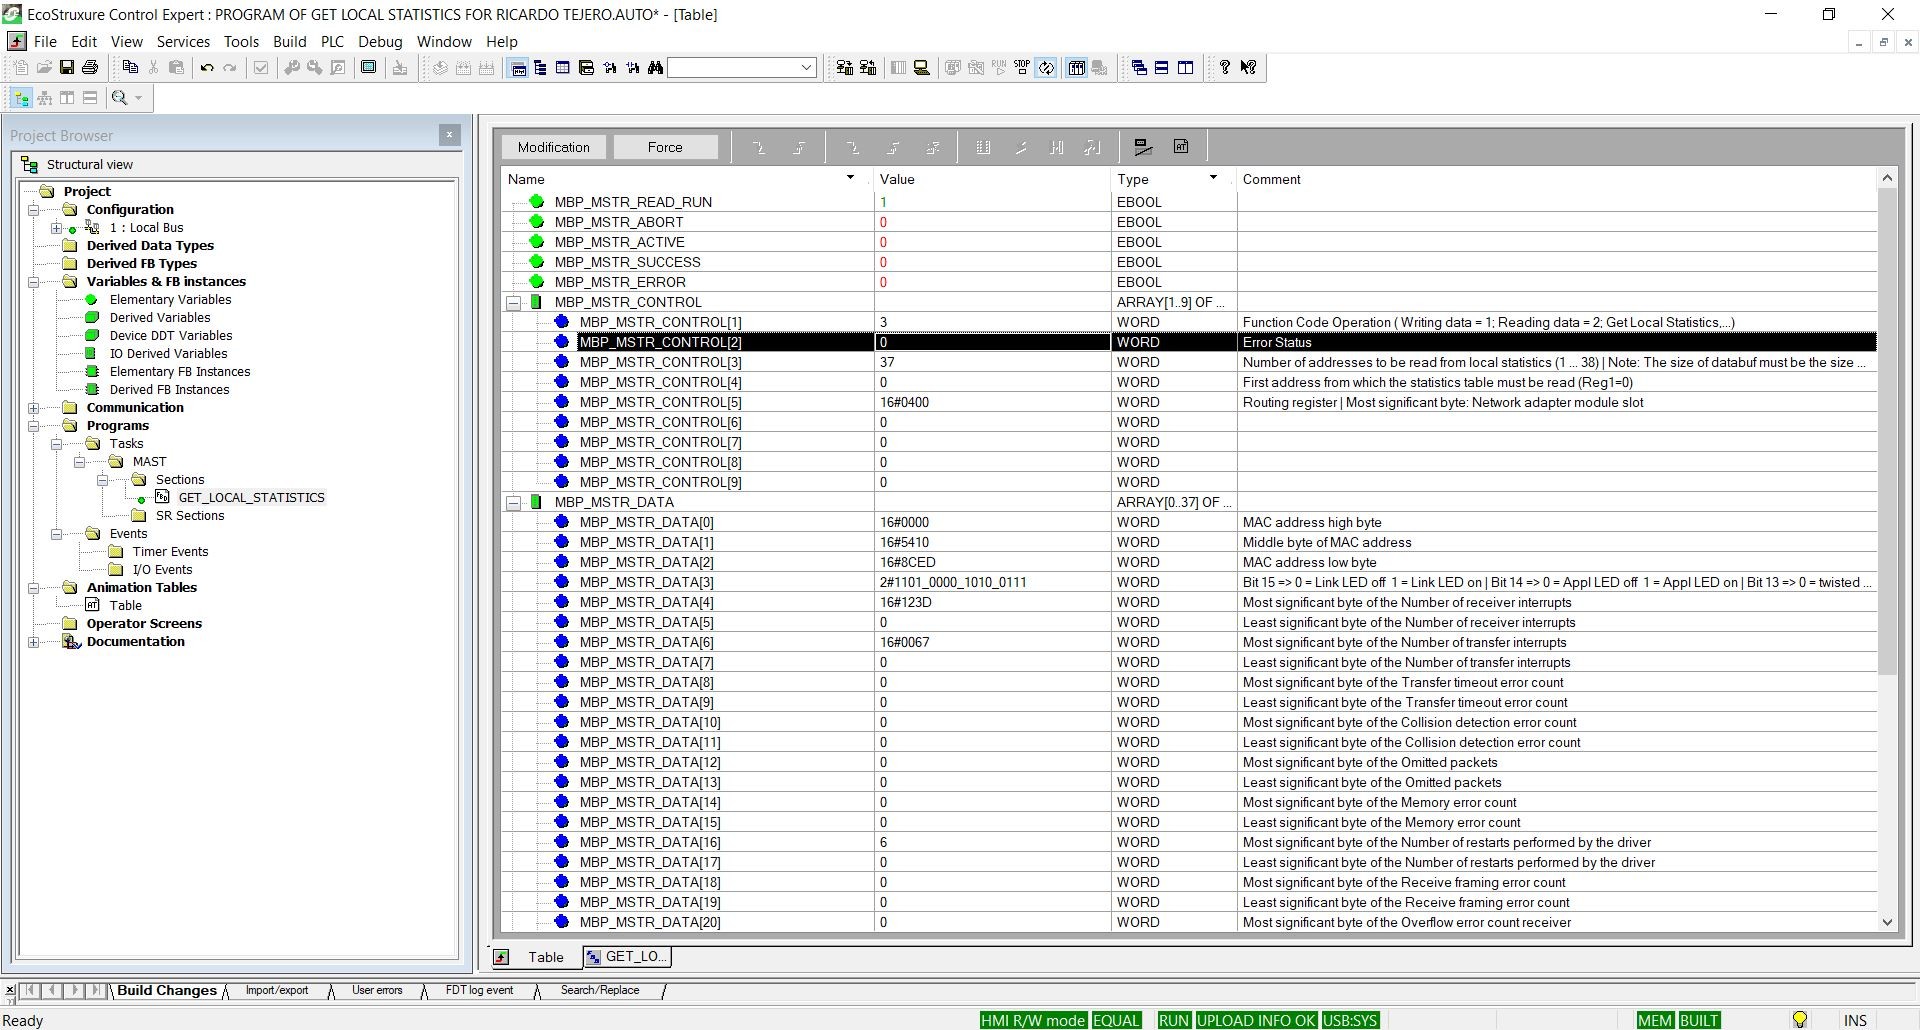1920x1030 pixels.
Task: Click the AT icon in table toolbar
Action: (1181, 147)
